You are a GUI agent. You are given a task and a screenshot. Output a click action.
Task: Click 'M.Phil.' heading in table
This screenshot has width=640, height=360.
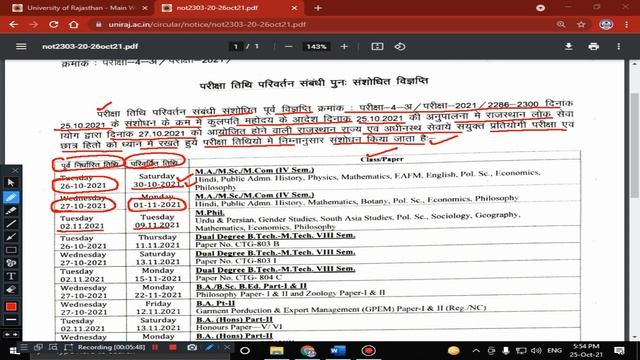click(x=210, y=213)
